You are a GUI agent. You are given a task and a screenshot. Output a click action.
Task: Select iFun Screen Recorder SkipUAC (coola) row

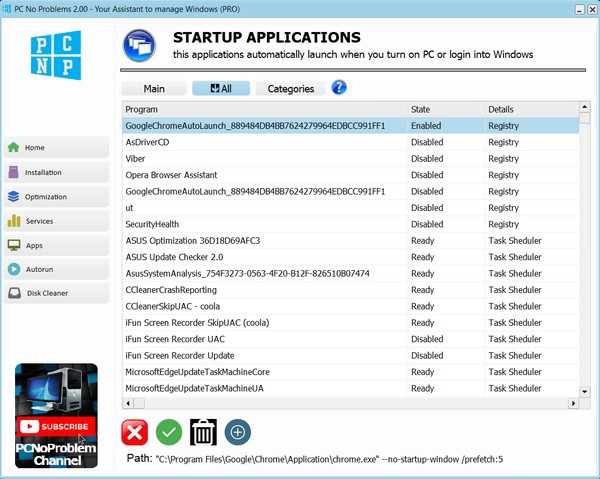point(351,323)
